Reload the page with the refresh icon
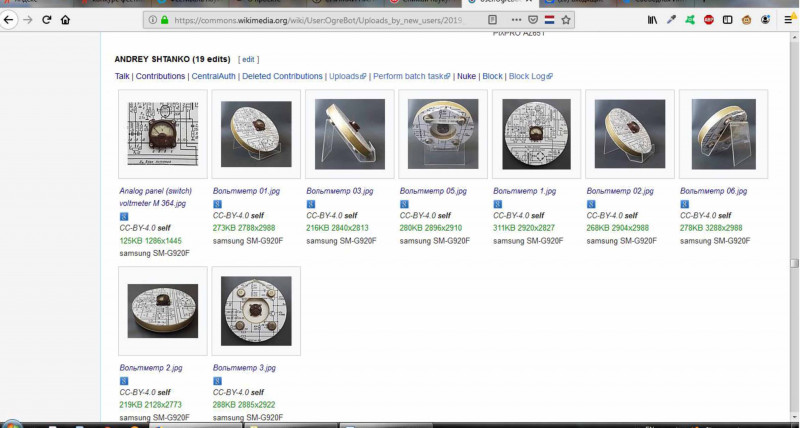Viewport: 800px width, 428px height. pos(46,20)
